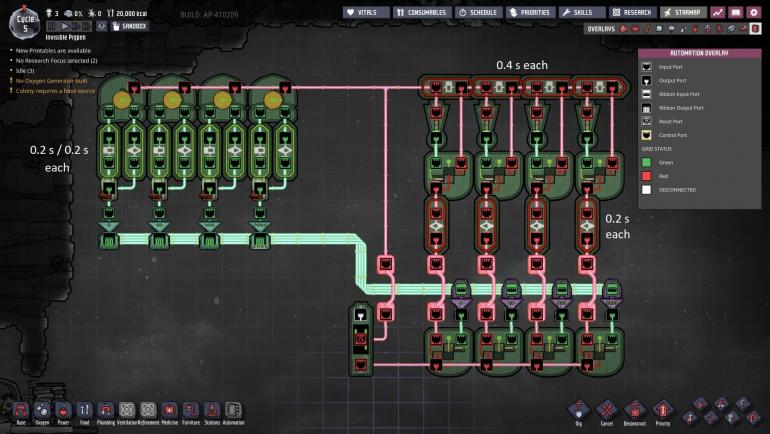The image size is (770, 434).
Task: Set game speed to normal play
Action: point(65,26)
